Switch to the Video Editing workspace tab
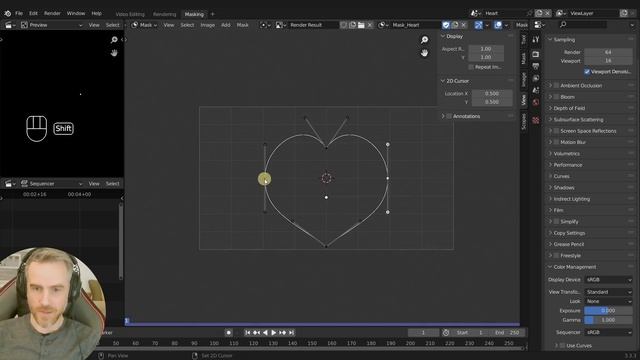The image size is (640, 360). (130, 14)
